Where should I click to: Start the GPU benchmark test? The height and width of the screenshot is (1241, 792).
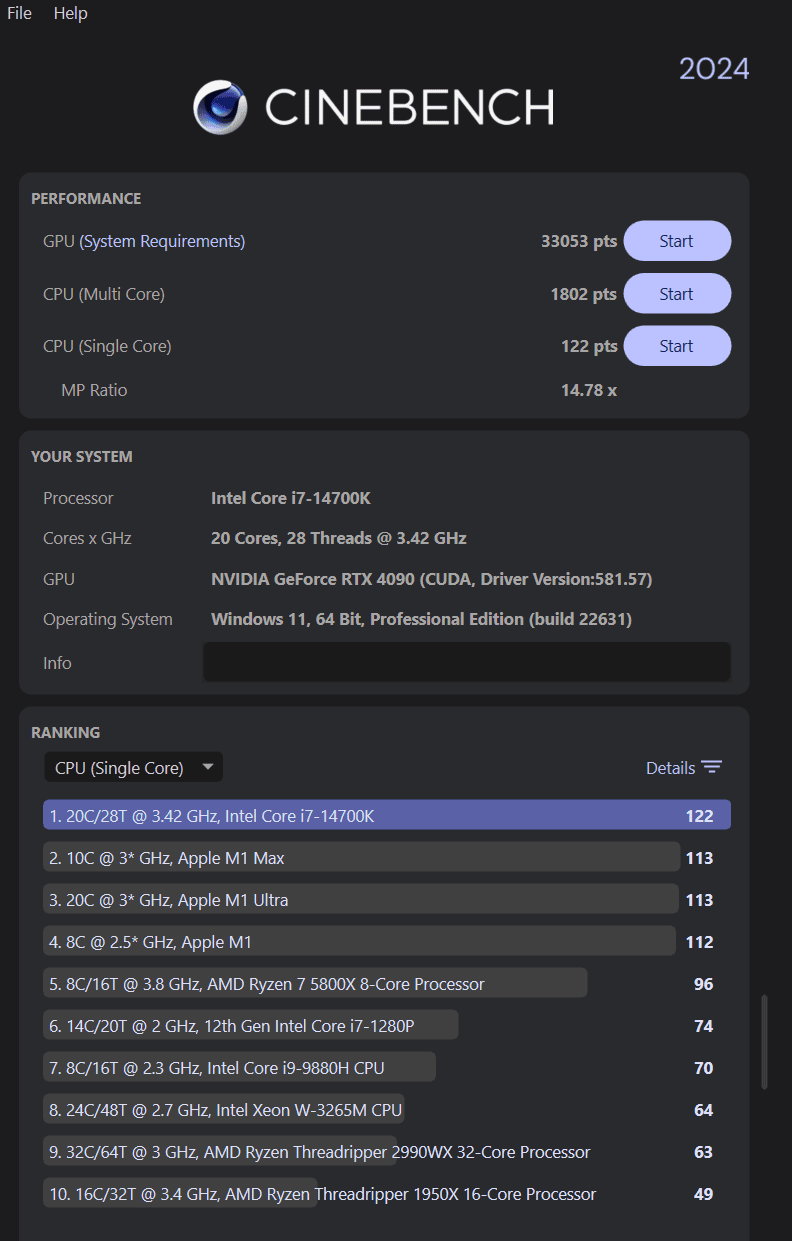click(x=677, y=241)
